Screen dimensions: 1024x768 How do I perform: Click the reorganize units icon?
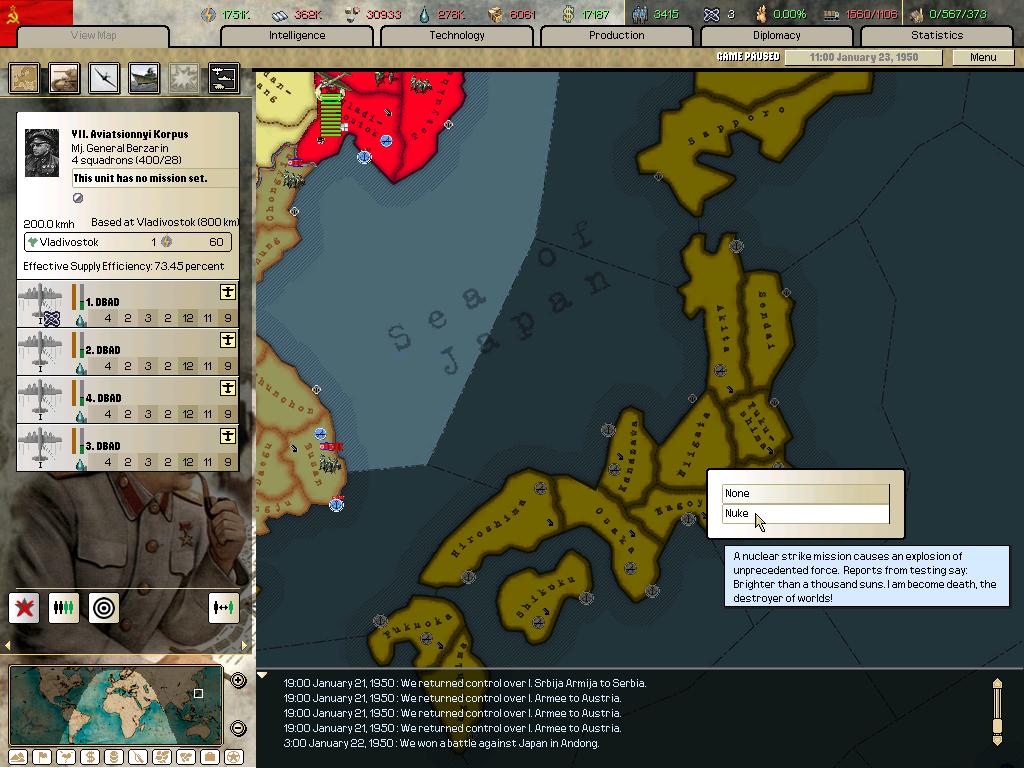click(64, 608)
